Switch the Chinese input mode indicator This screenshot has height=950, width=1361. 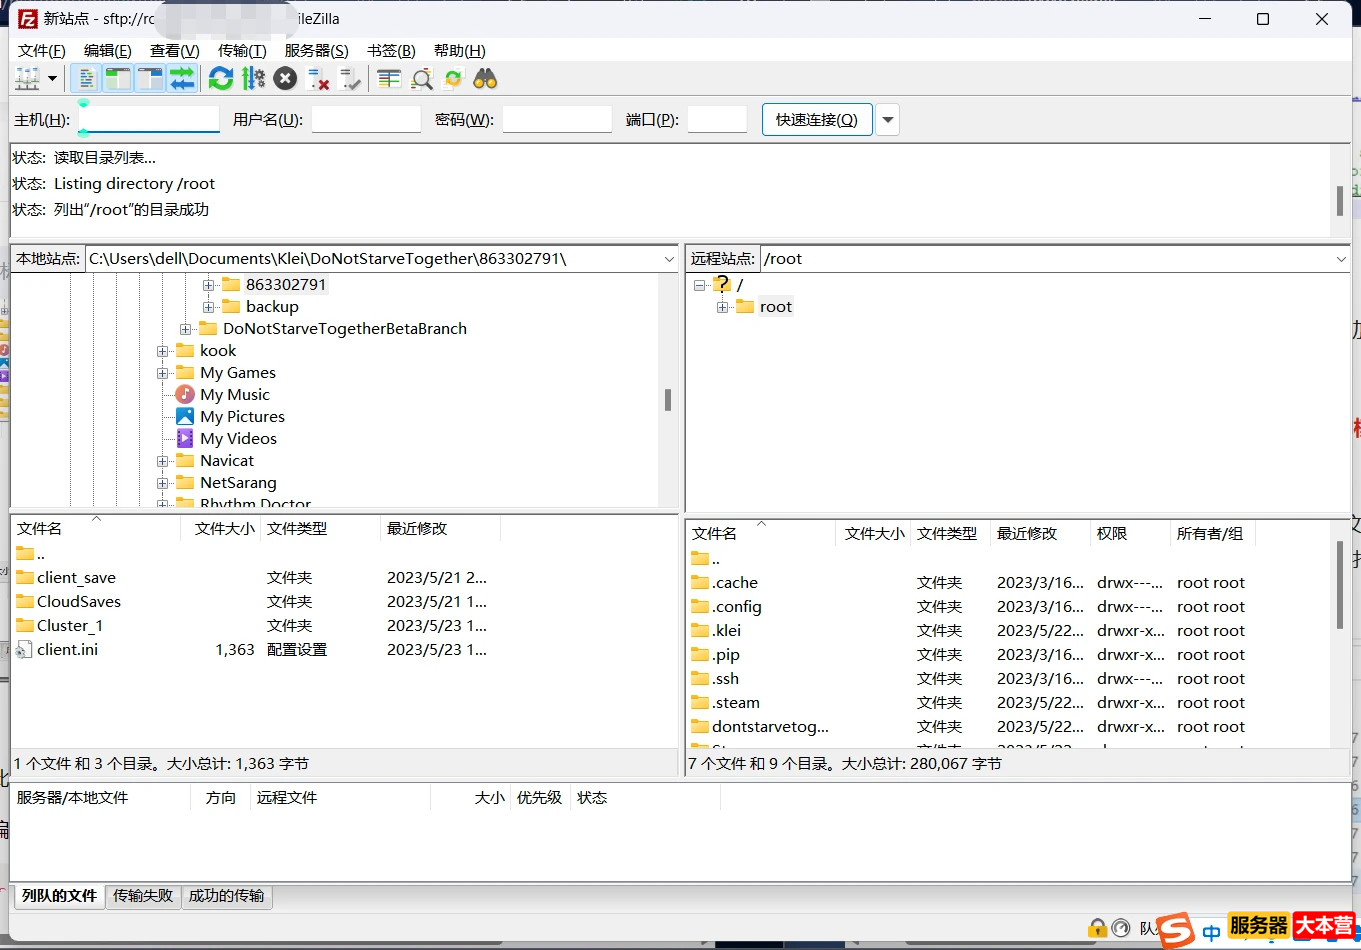(1212, 933)
